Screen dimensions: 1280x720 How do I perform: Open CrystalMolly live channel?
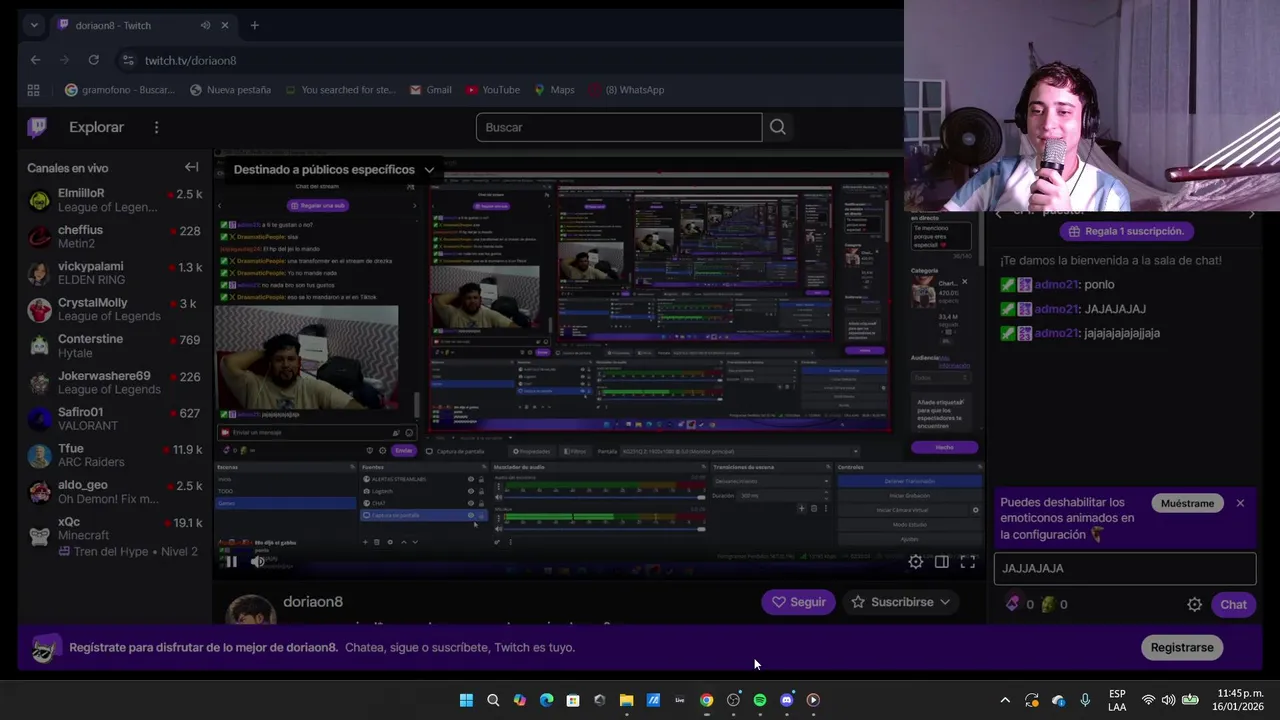tap(115, 310)
